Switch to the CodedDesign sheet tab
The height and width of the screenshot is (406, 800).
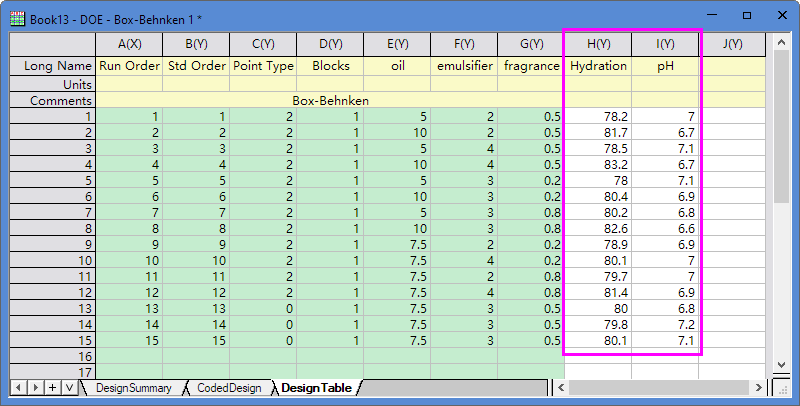click(229, 388)
